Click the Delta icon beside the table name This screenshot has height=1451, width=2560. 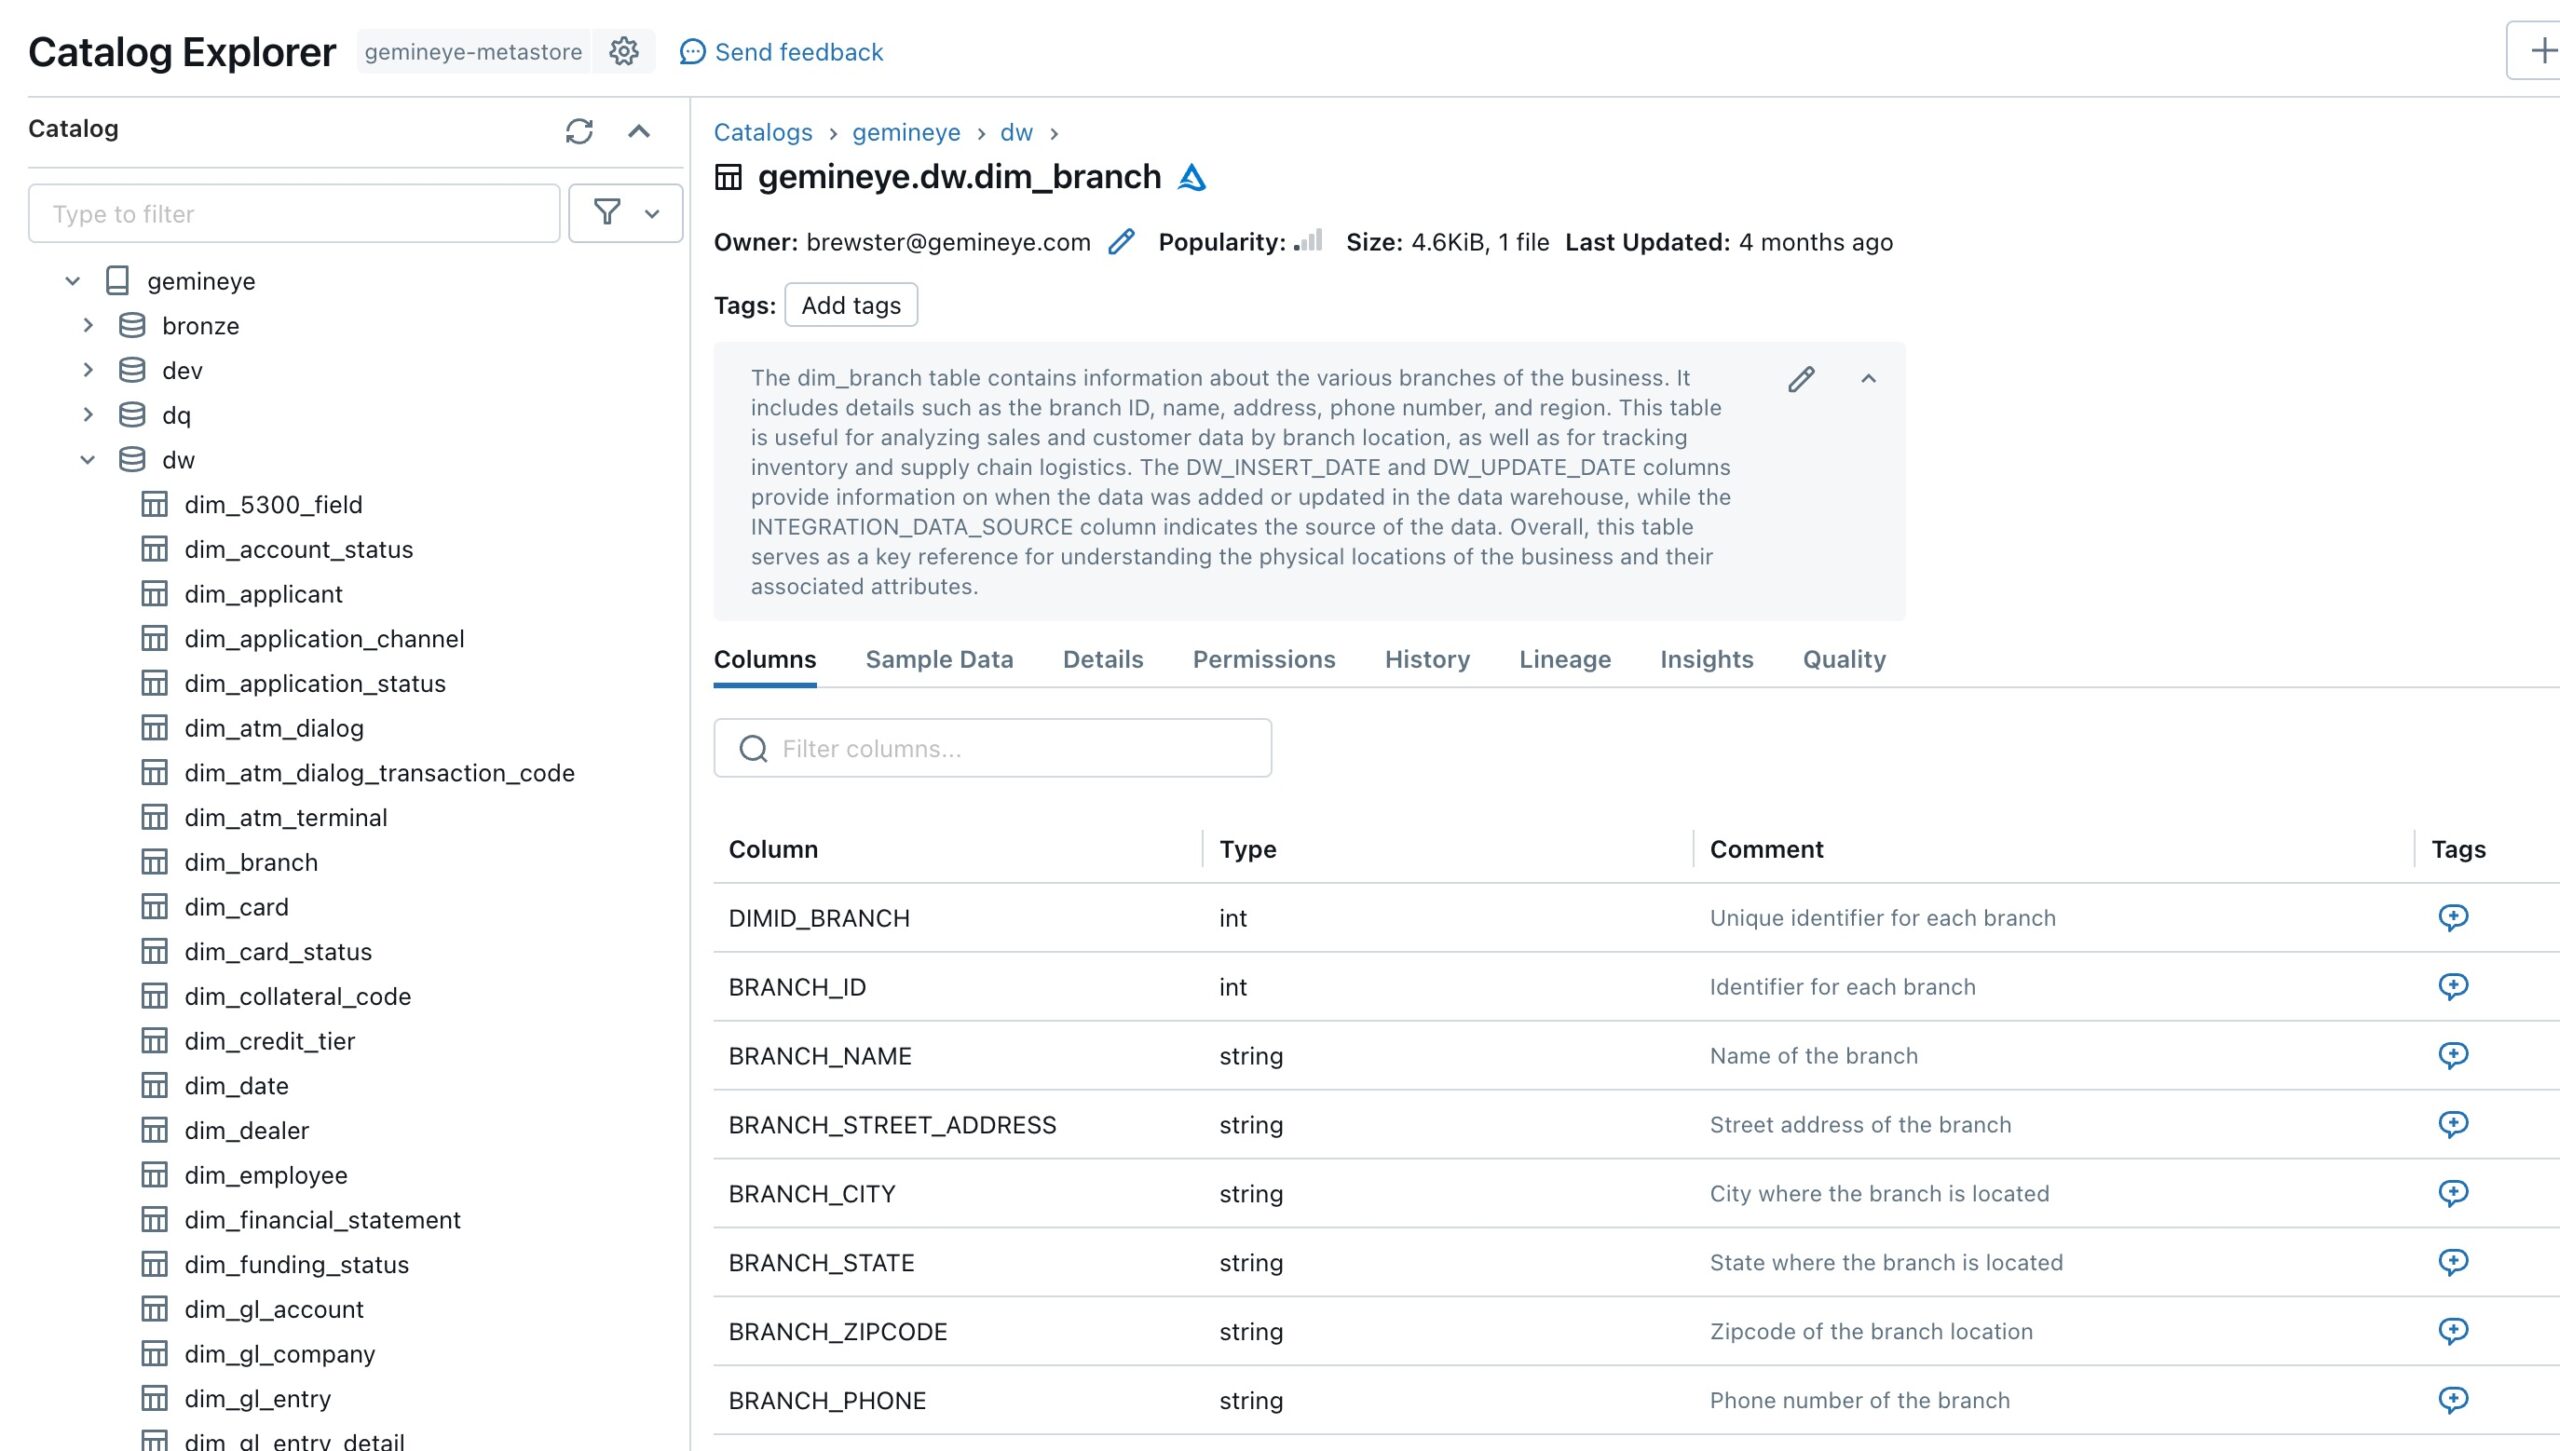pos(1192,176)
